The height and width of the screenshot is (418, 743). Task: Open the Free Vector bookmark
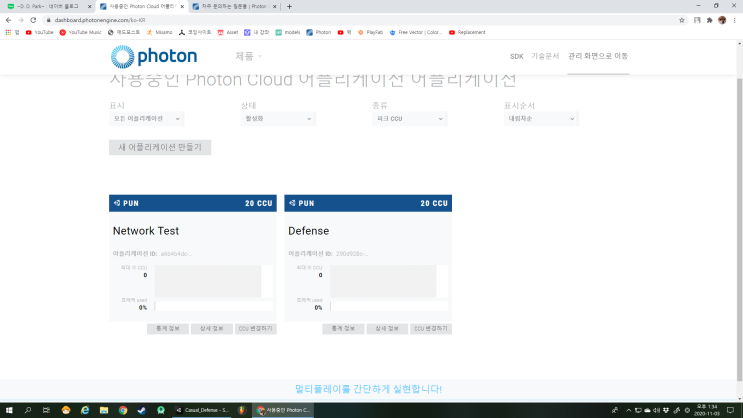click(415, 32)
